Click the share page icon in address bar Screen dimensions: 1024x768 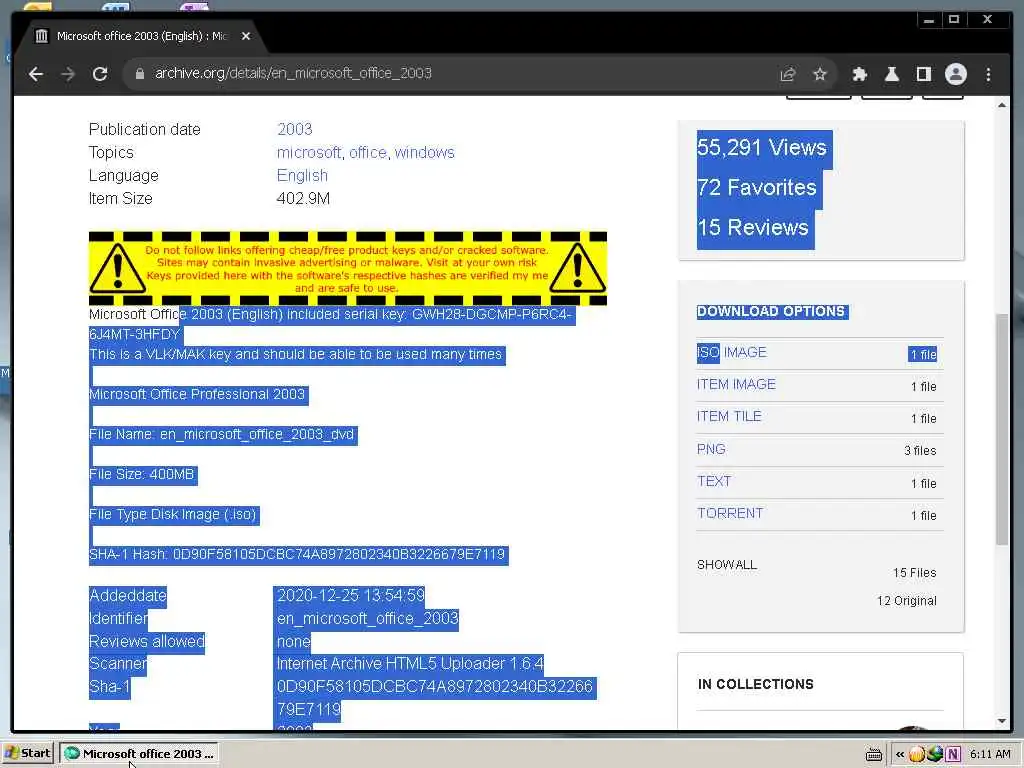[x=788, y=74]
